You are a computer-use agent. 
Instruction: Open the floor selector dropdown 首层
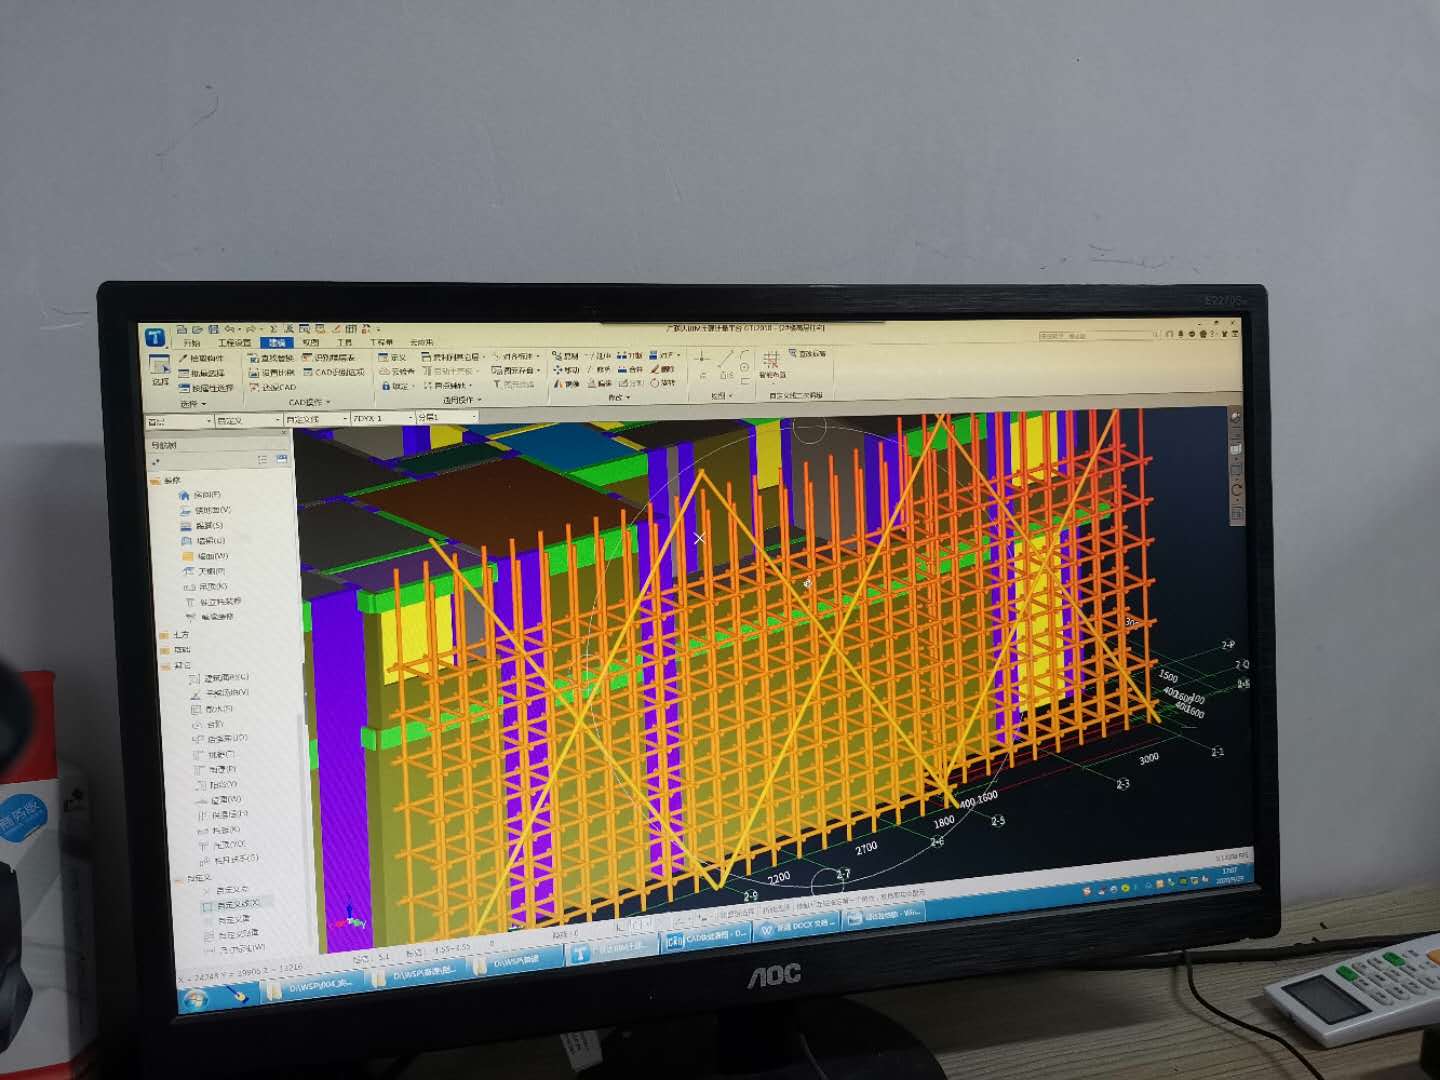(179, 421)
